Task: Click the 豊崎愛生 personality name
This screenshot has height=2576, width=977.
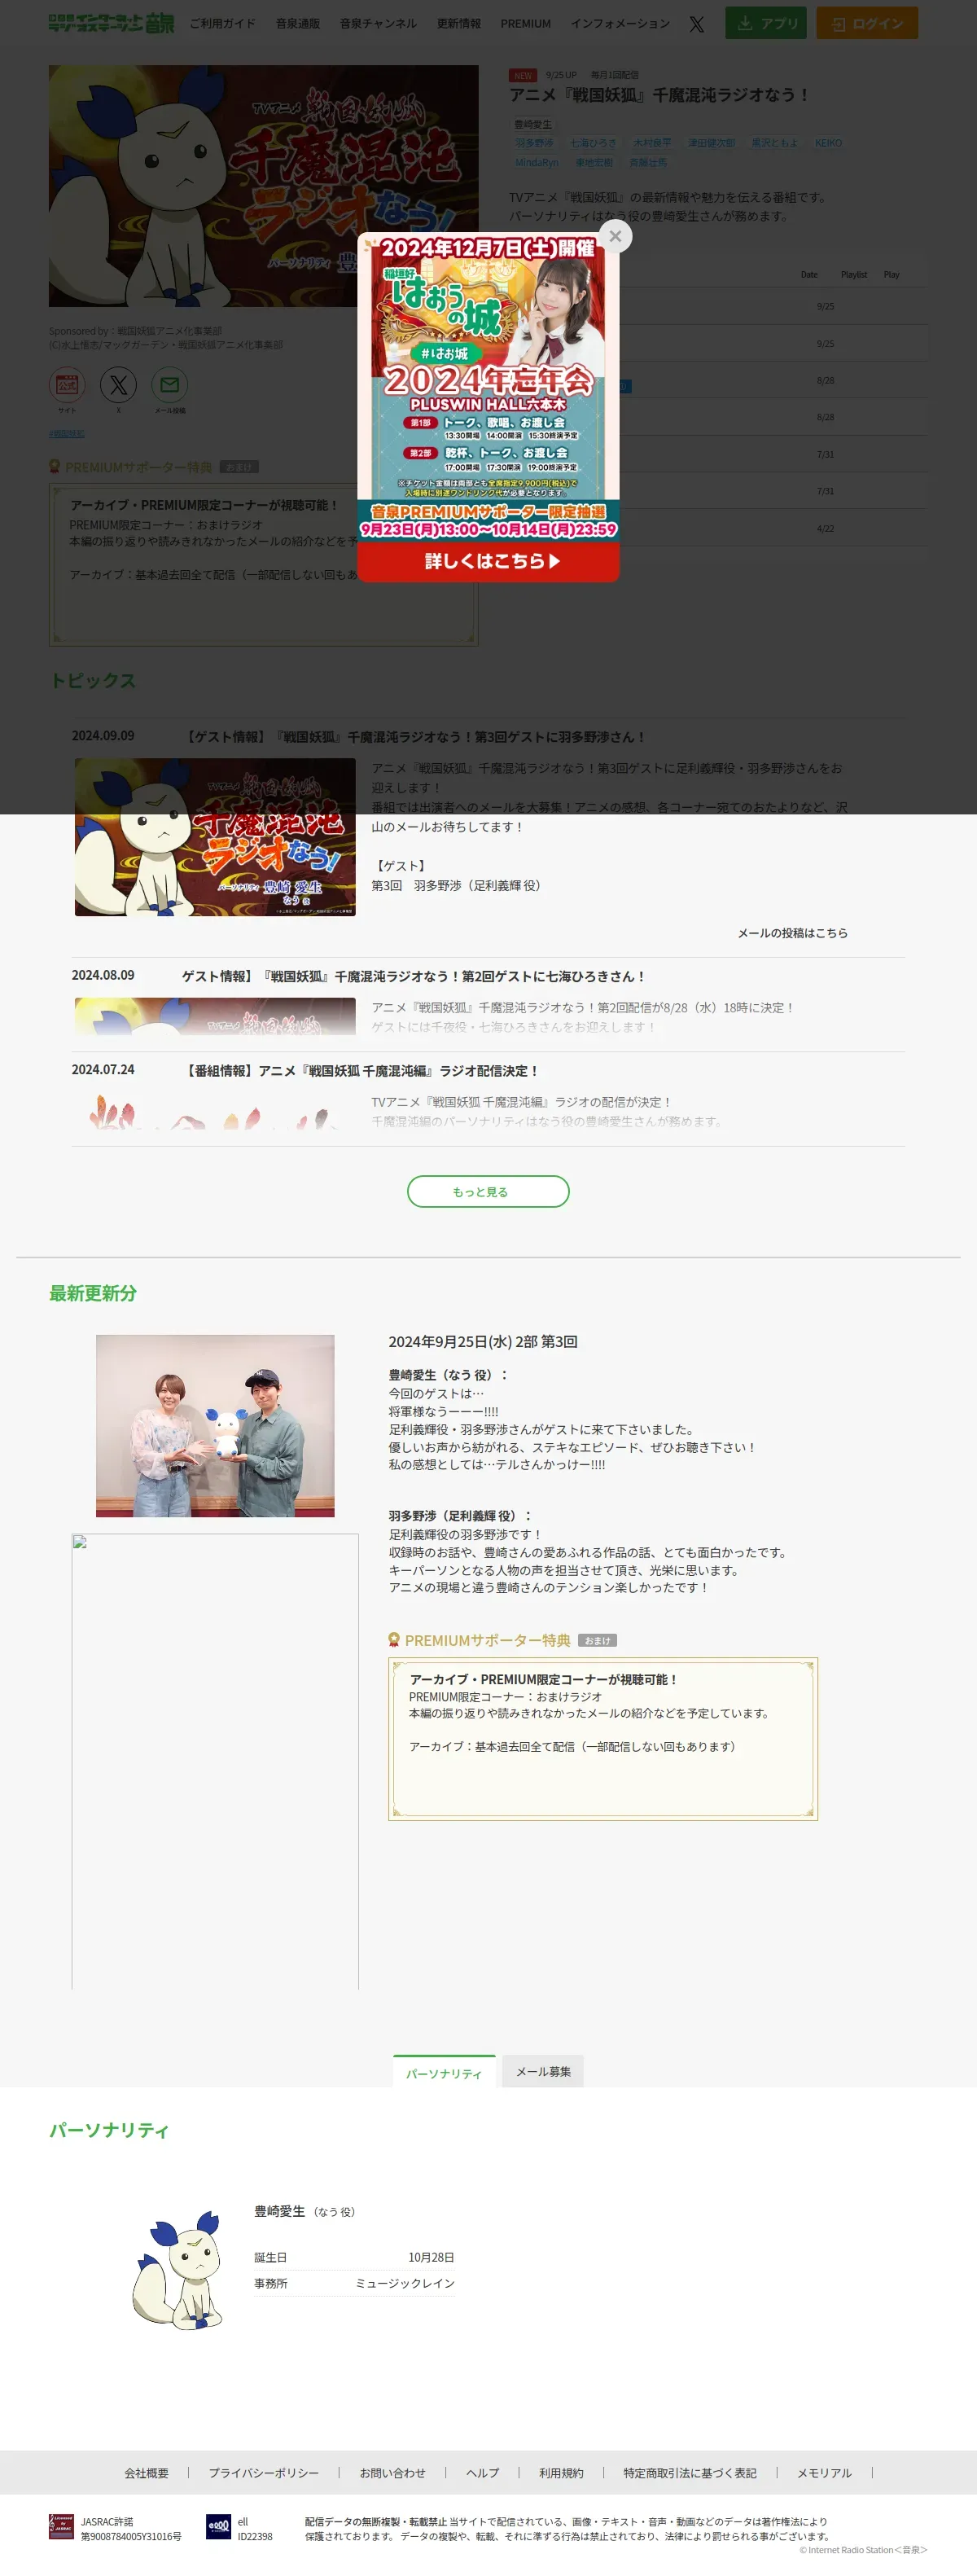Action: [279, 2212]
